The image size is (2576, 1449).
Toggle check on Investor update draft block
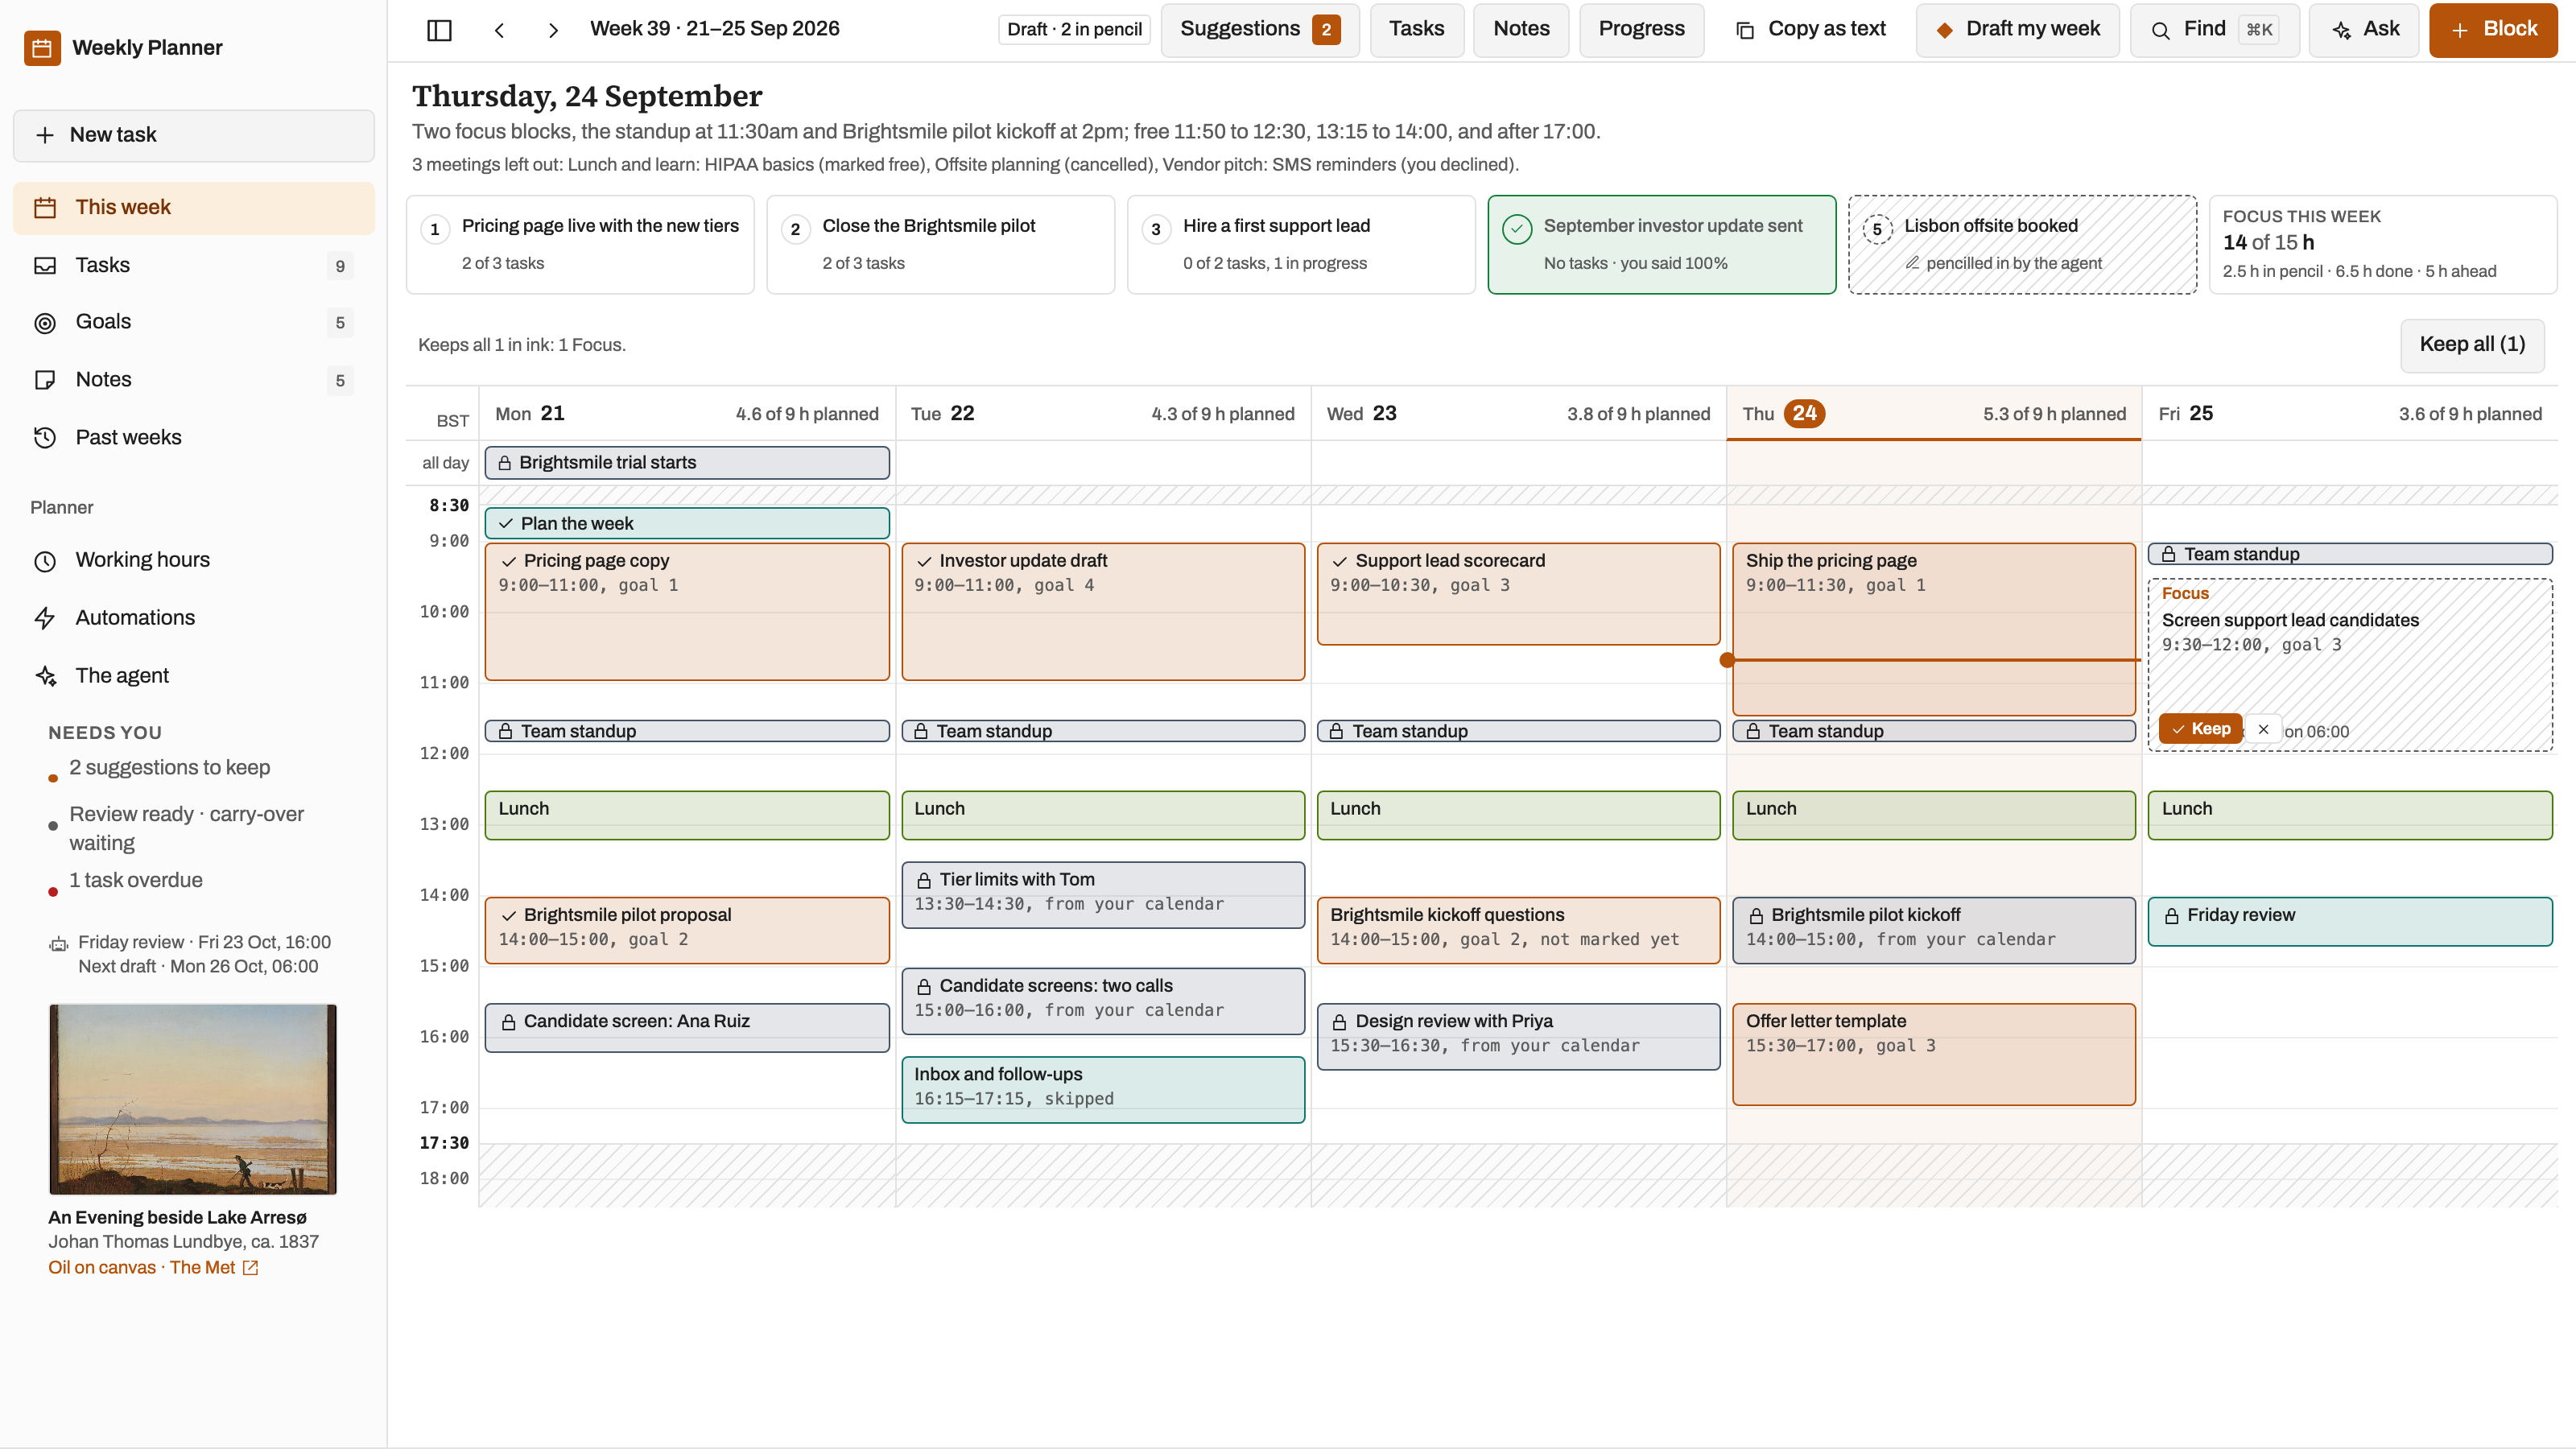(924, 562)
